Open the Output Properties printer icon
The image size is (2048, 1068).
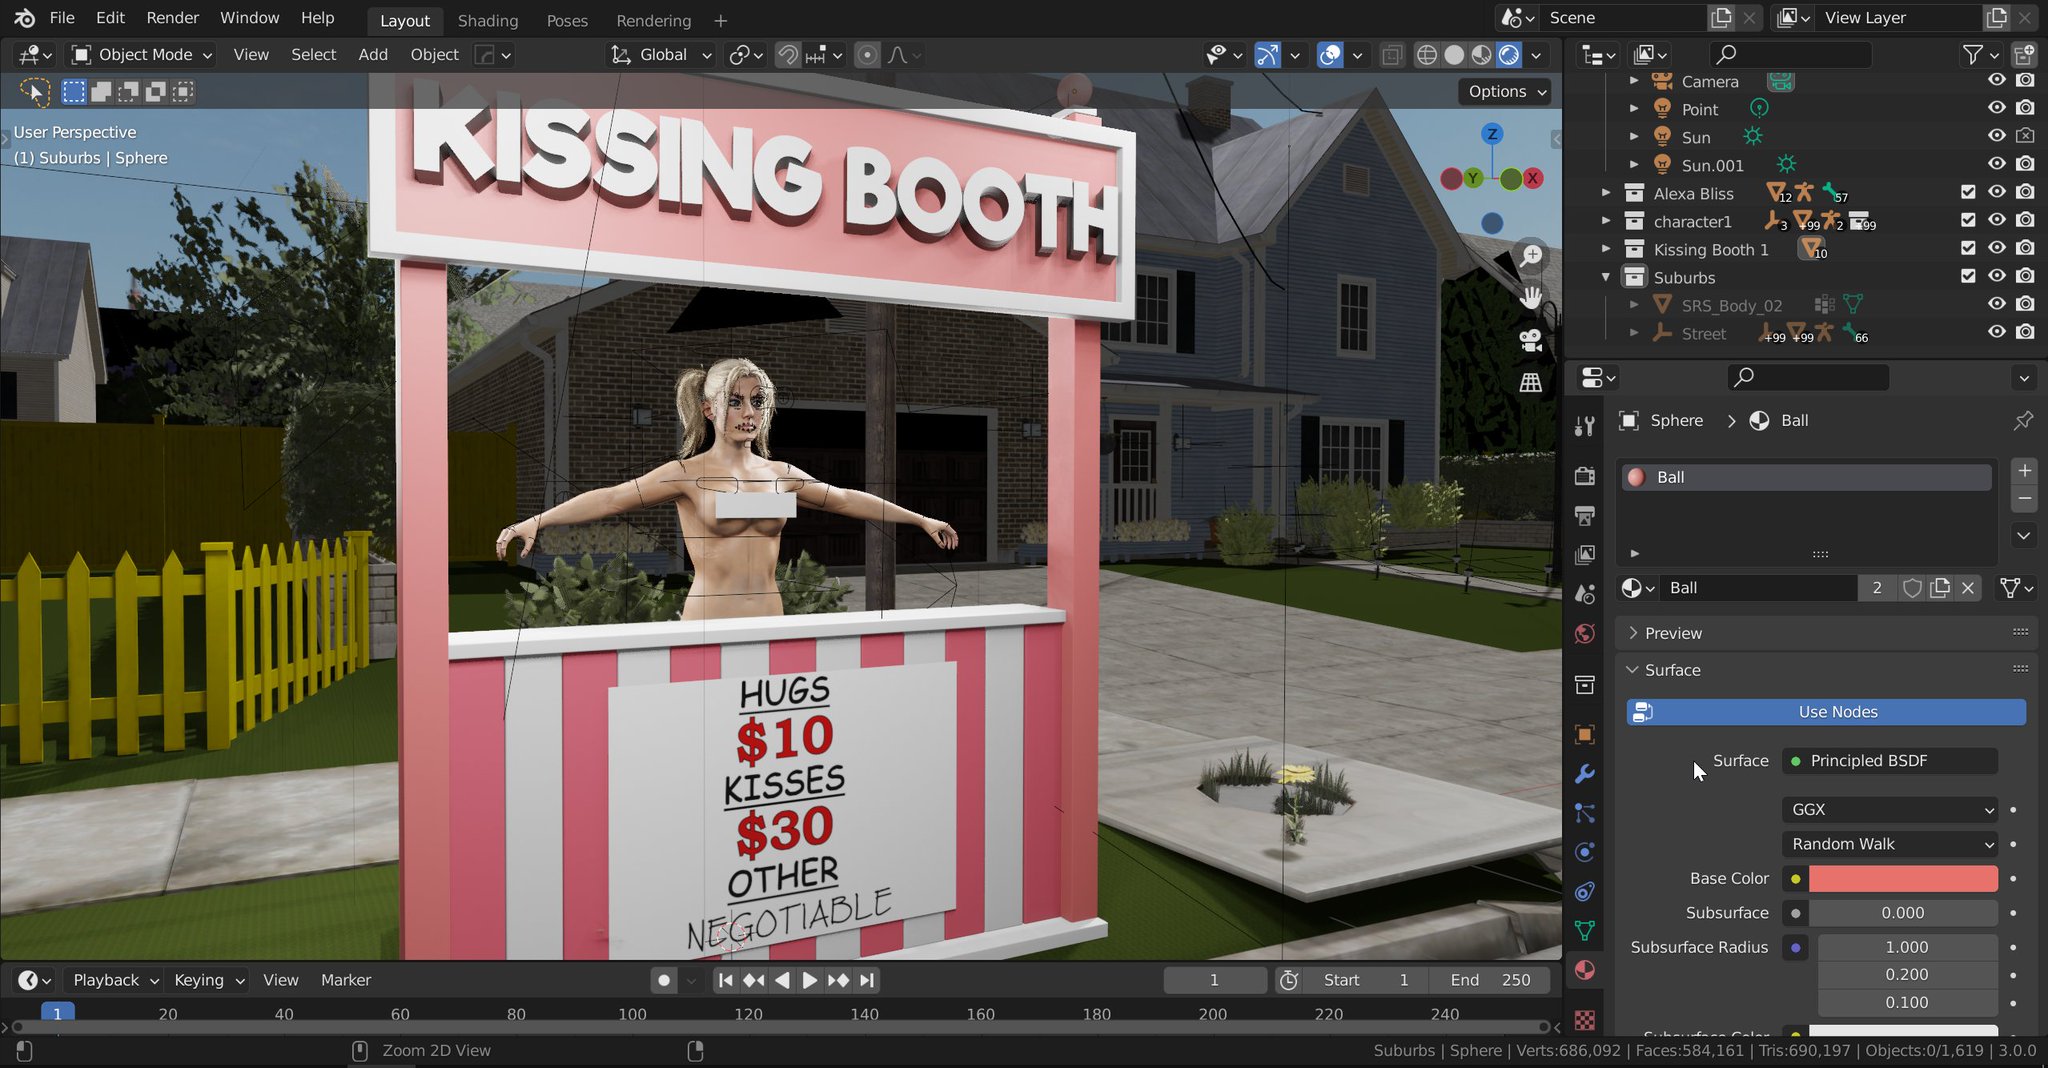(x=1585, y=516)
